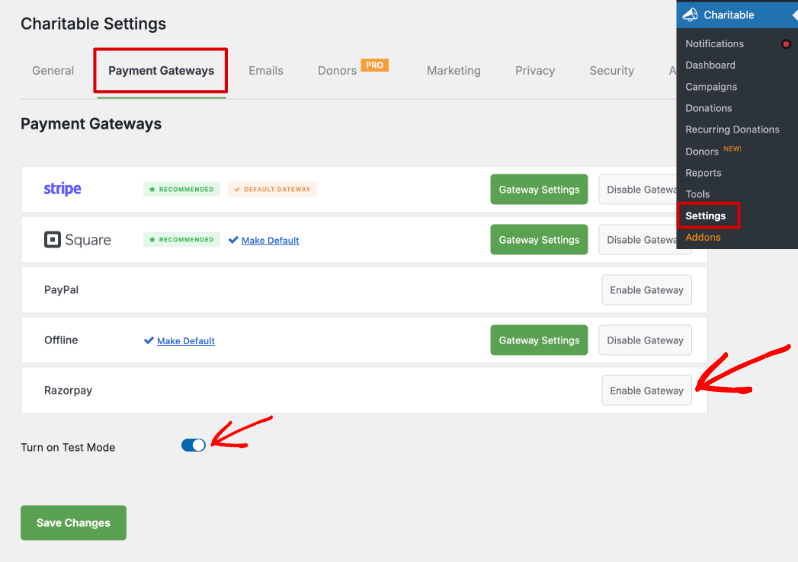
Task: Click the Default Gateway badge on Stripe
Action: (272, 189)
